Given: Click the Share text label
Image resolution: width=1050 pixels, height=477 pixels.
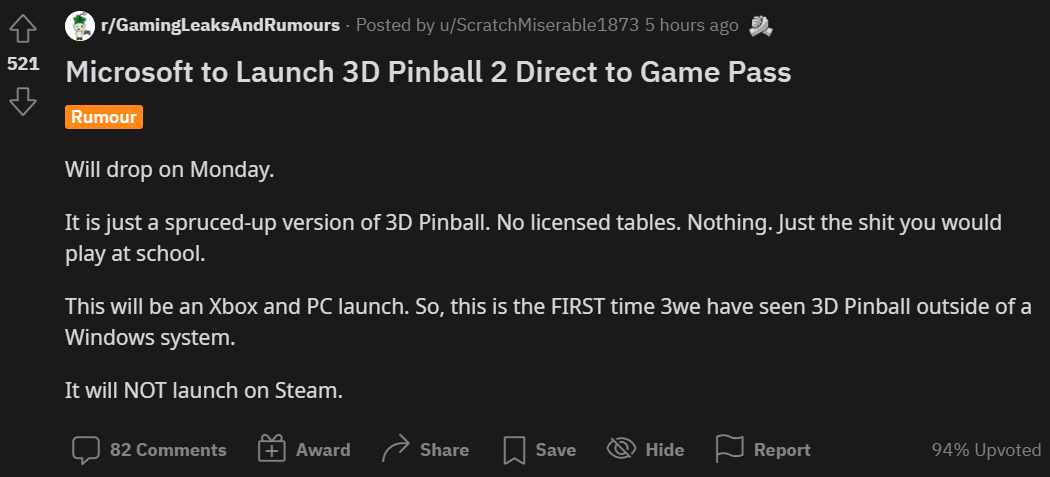Looking at the screenshot, I should point(445,450).
